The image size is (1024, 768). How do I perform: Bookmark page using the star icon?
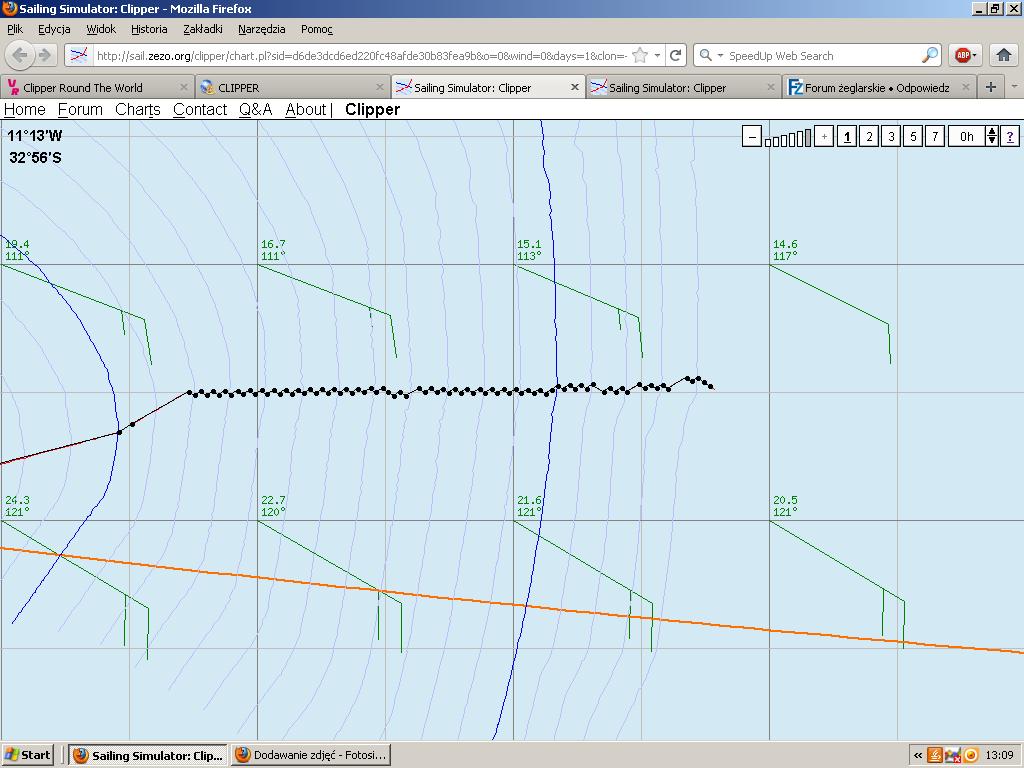pyautogui.click(x=640, y=56)
